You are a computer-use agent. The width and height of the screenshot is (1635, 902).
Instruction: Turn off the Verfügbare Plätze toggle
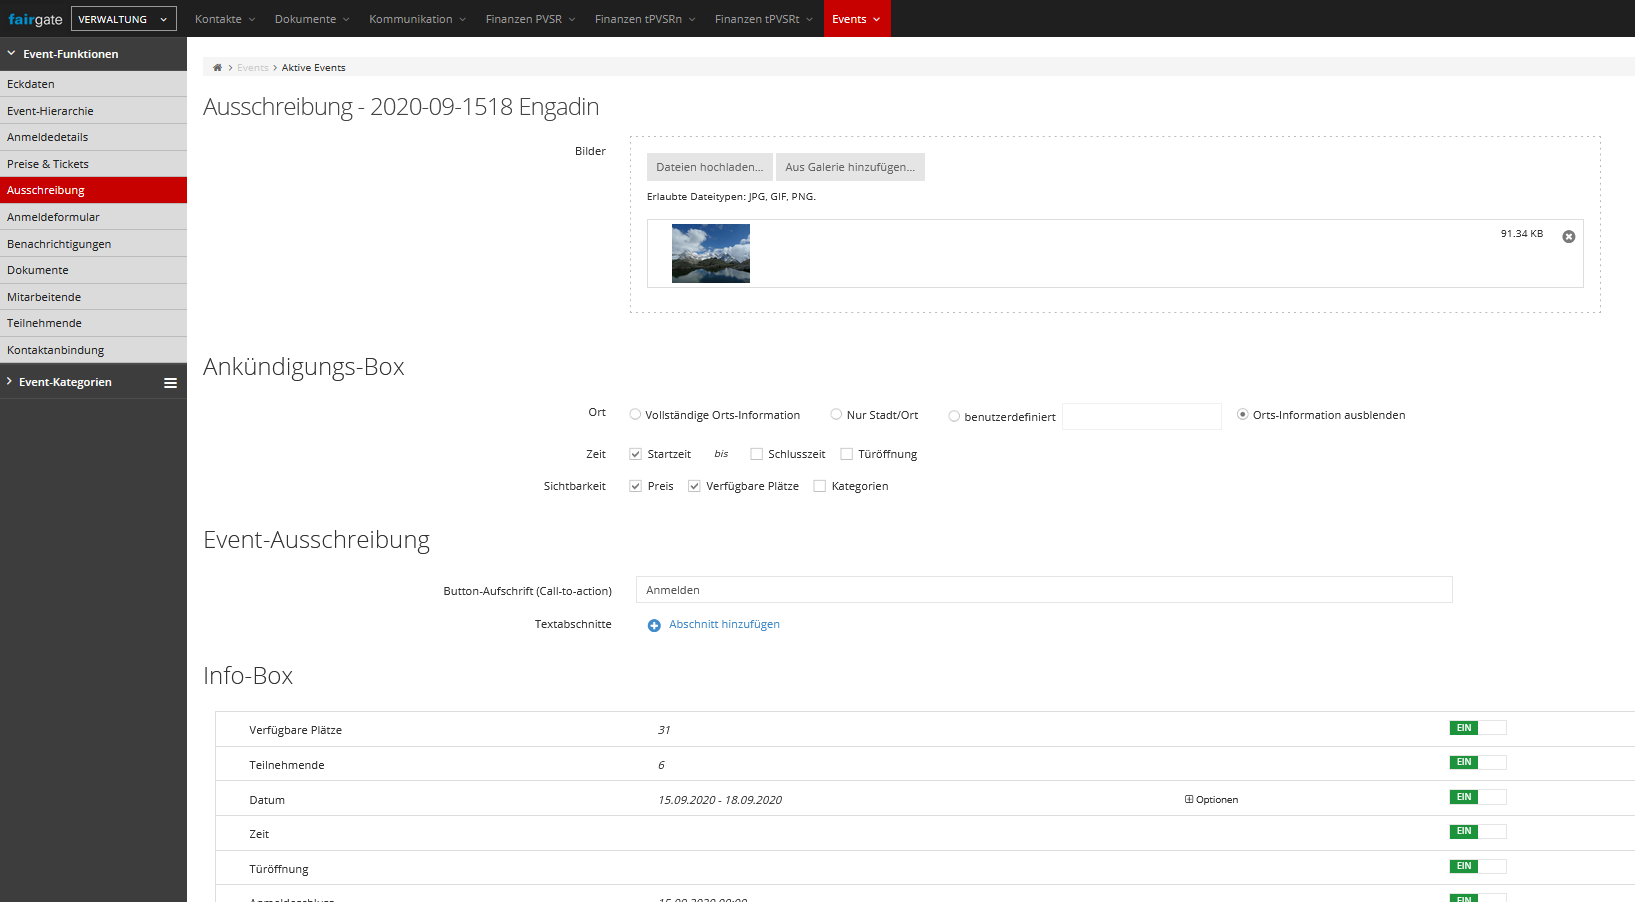pyautogui.click(x=1477, y=728)
